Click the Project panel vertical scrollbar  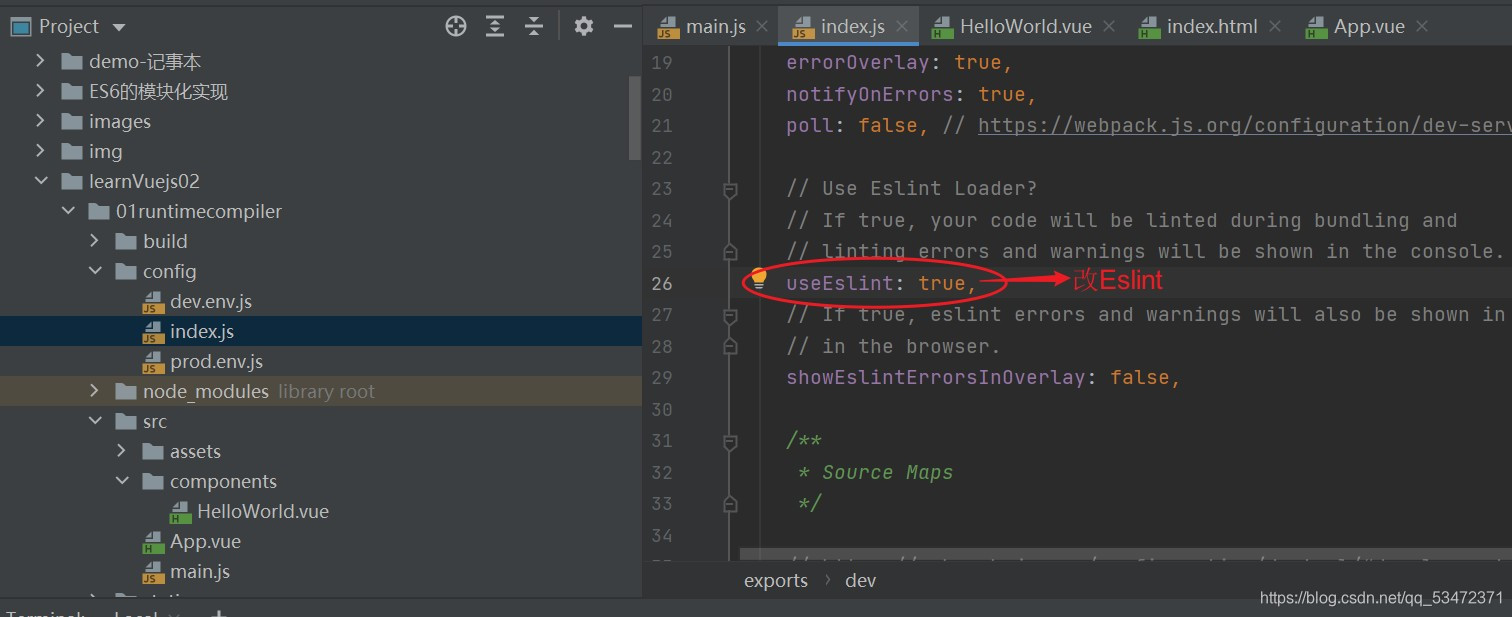(635, 117)
